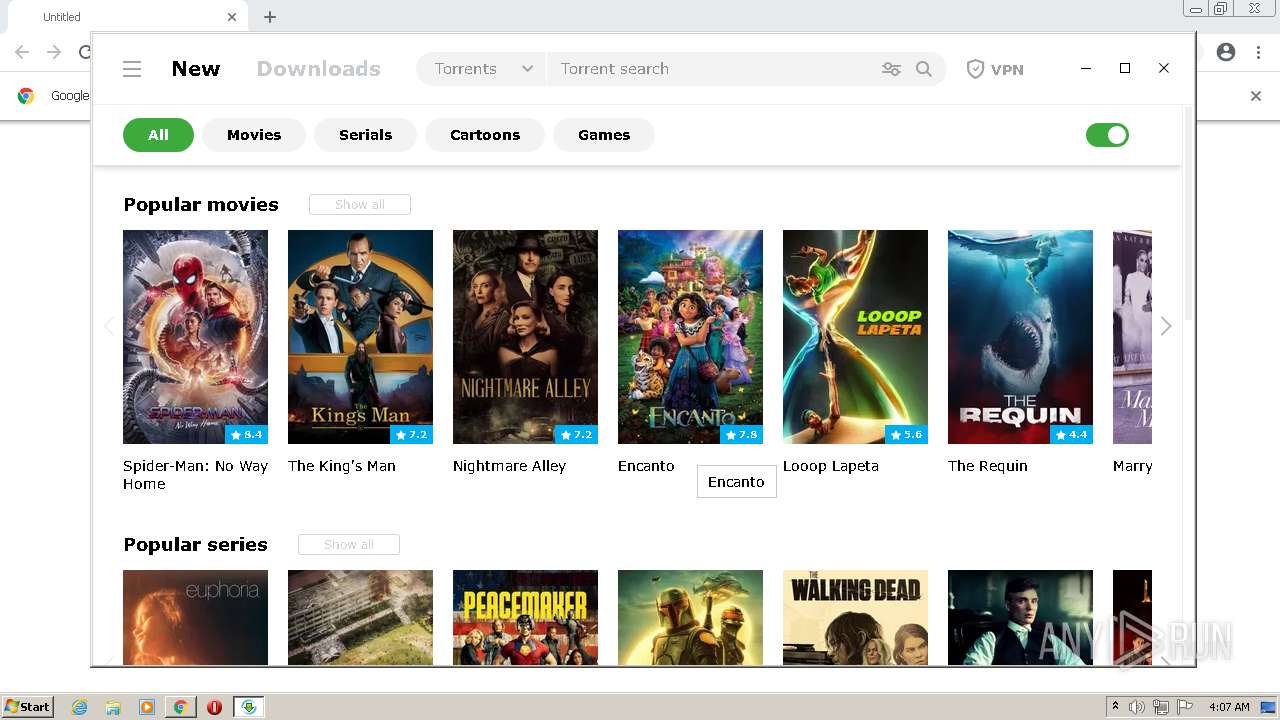Go back in the Chrome window
Image resolution: width=1280 pixels, height=720 pixels.
(22, 52)
